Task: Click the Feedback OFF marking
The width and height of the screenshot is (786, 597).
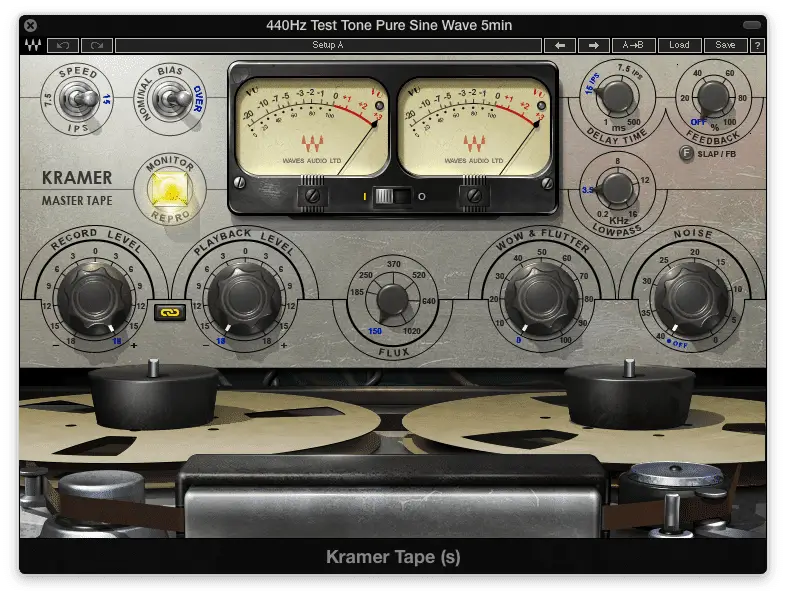Action: [x=698, y=122]
